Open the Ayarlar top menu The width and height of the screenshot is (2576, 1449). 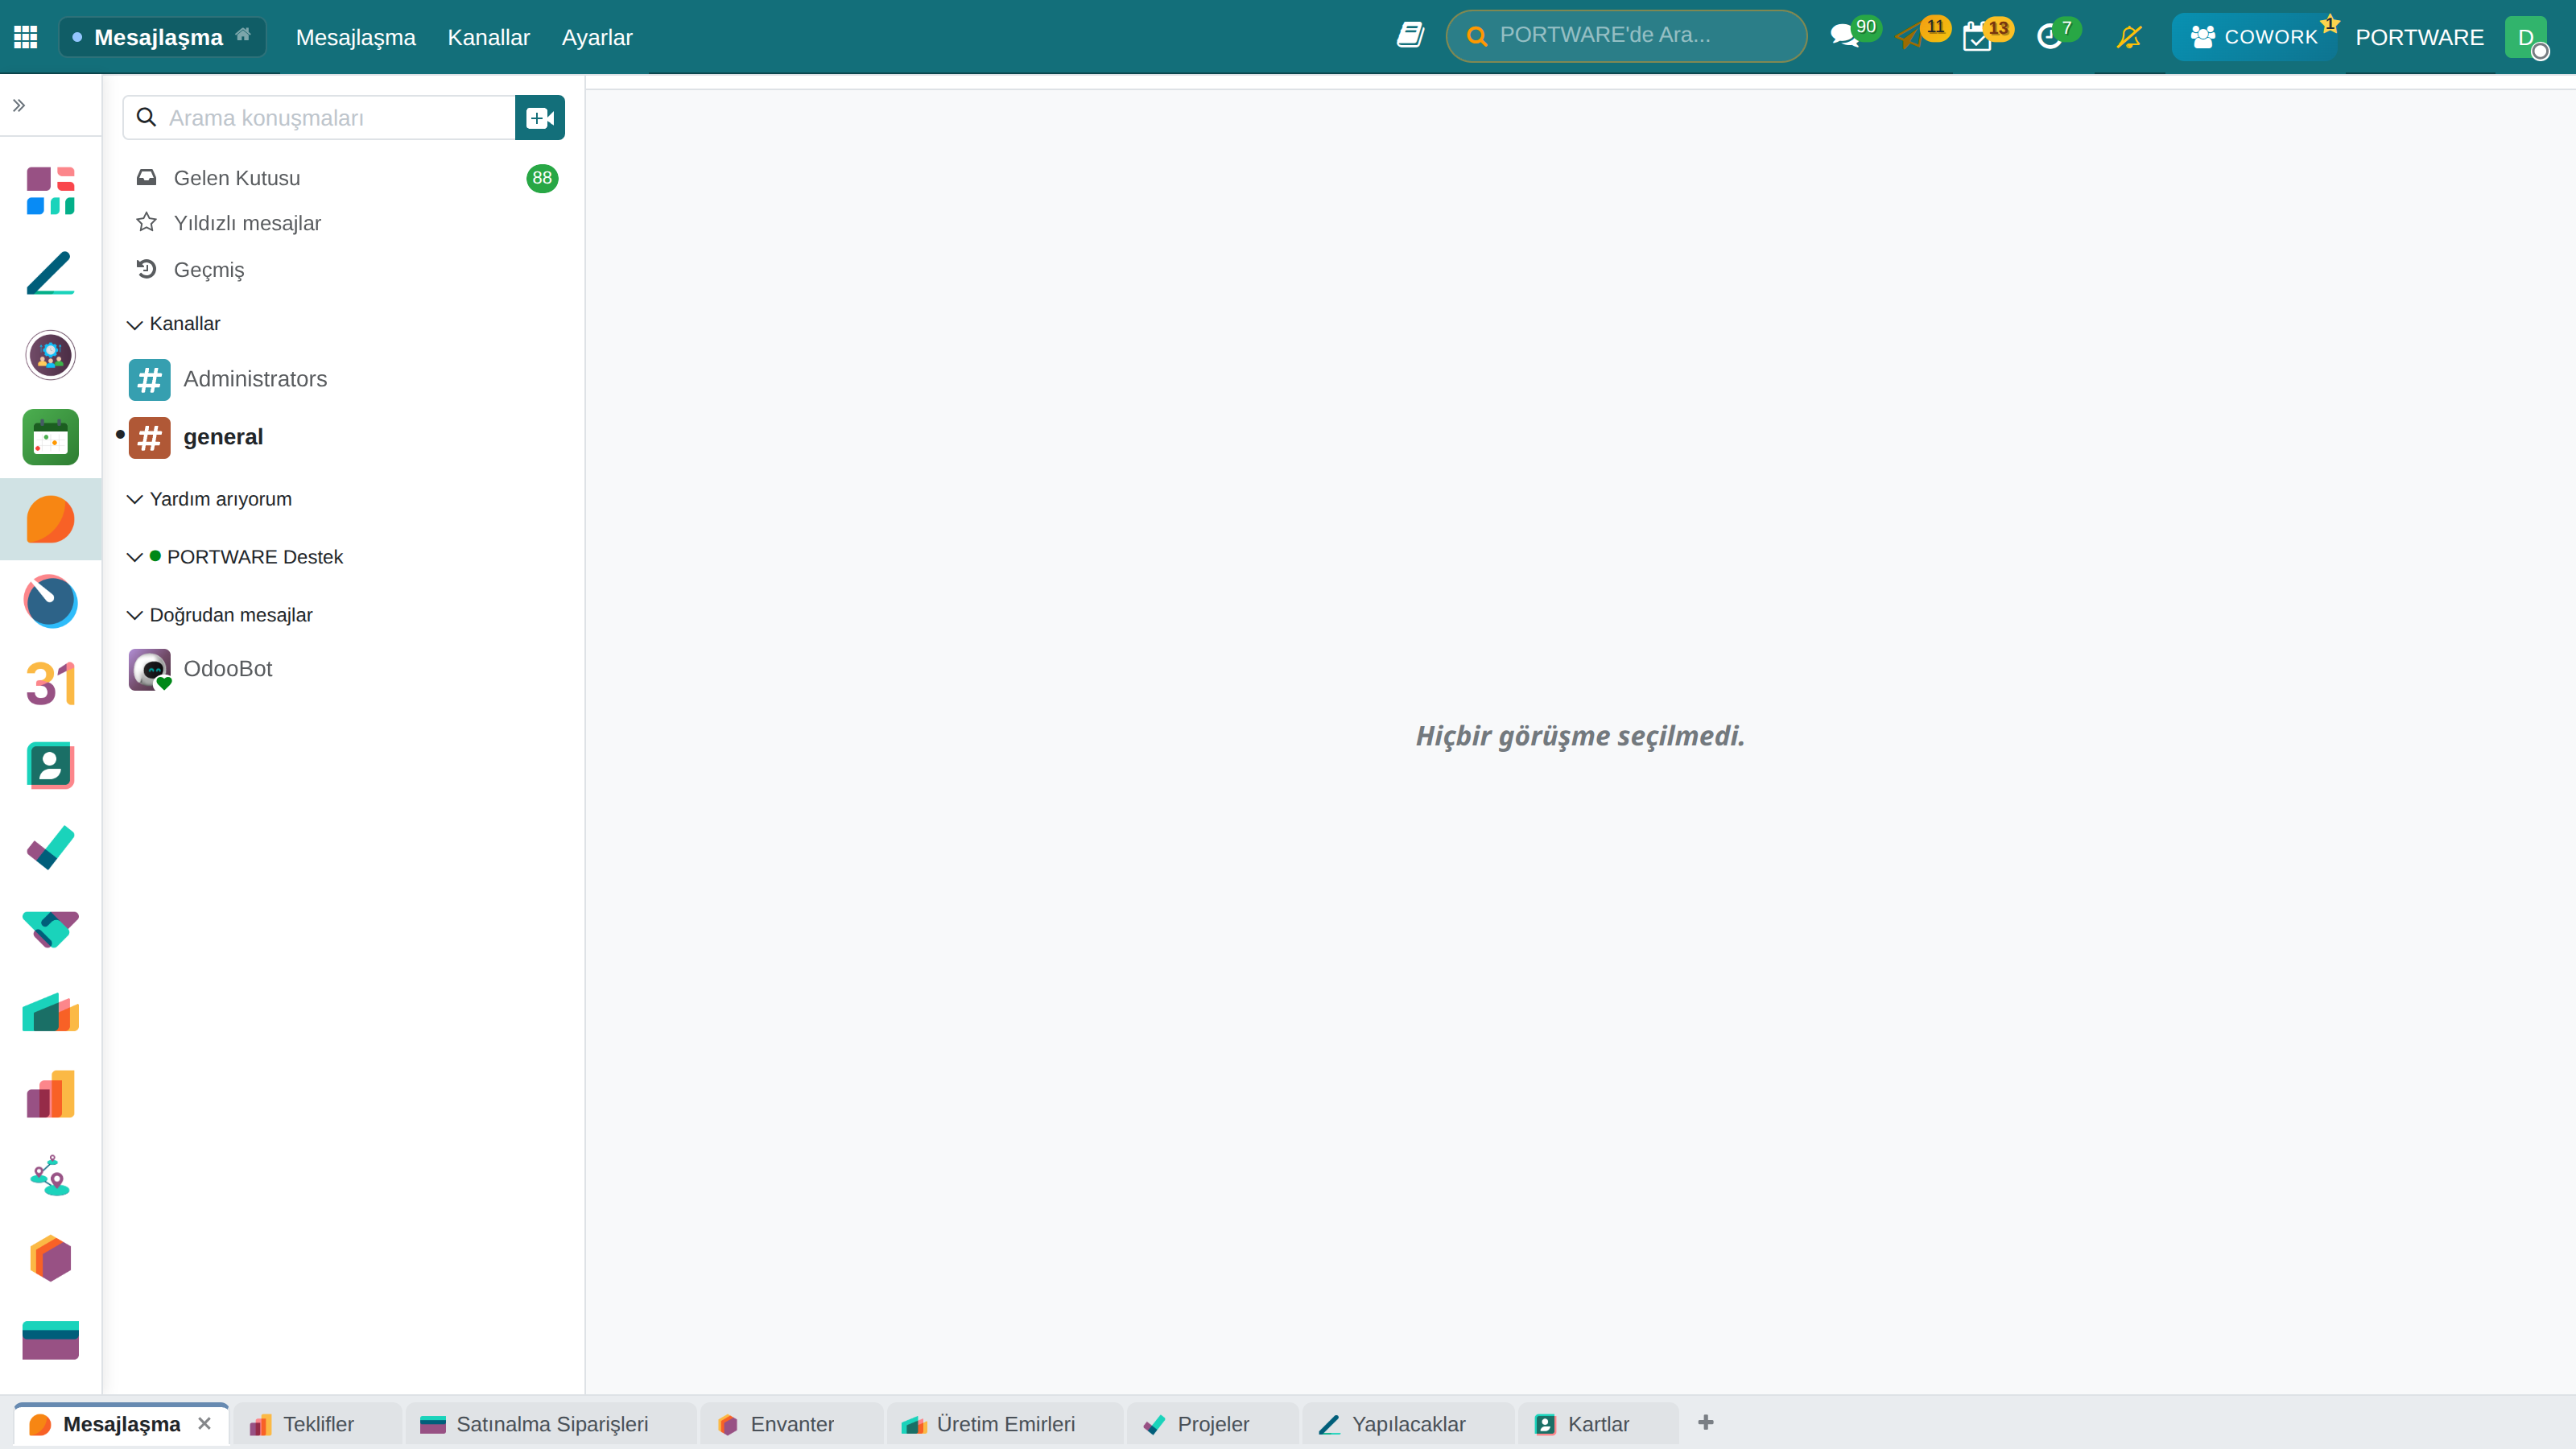(597, 37)
